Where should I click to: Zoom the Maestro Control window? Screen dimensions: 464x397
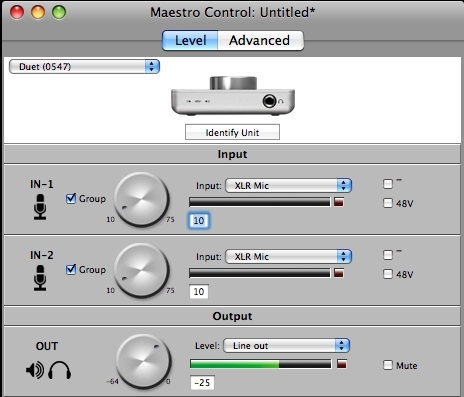[59, 12]
